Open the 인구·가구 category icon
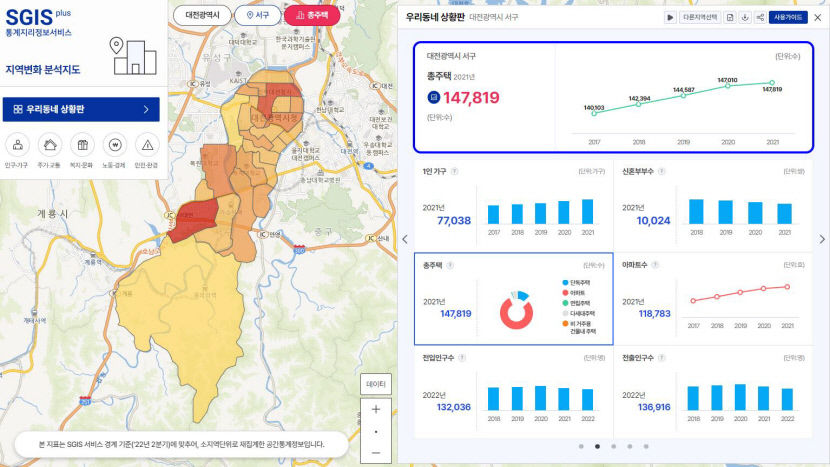 click(17, 145)
